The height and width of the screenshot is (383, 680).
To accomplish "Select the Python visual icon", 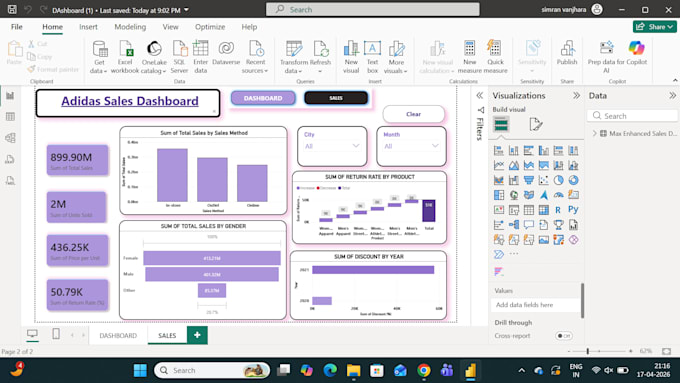I will click(573, 210).
